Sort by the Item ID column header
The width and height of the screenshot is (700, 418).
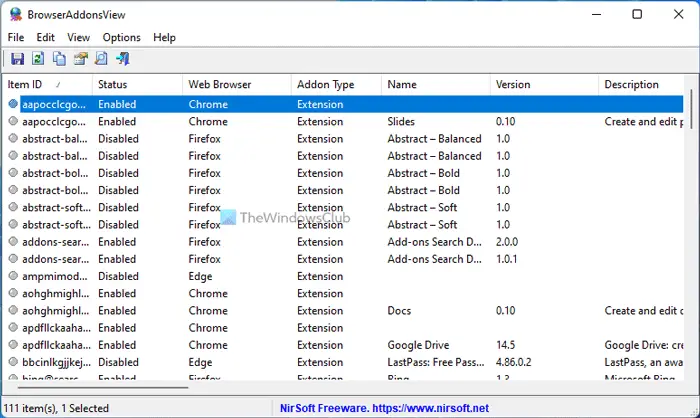[47, 84]
